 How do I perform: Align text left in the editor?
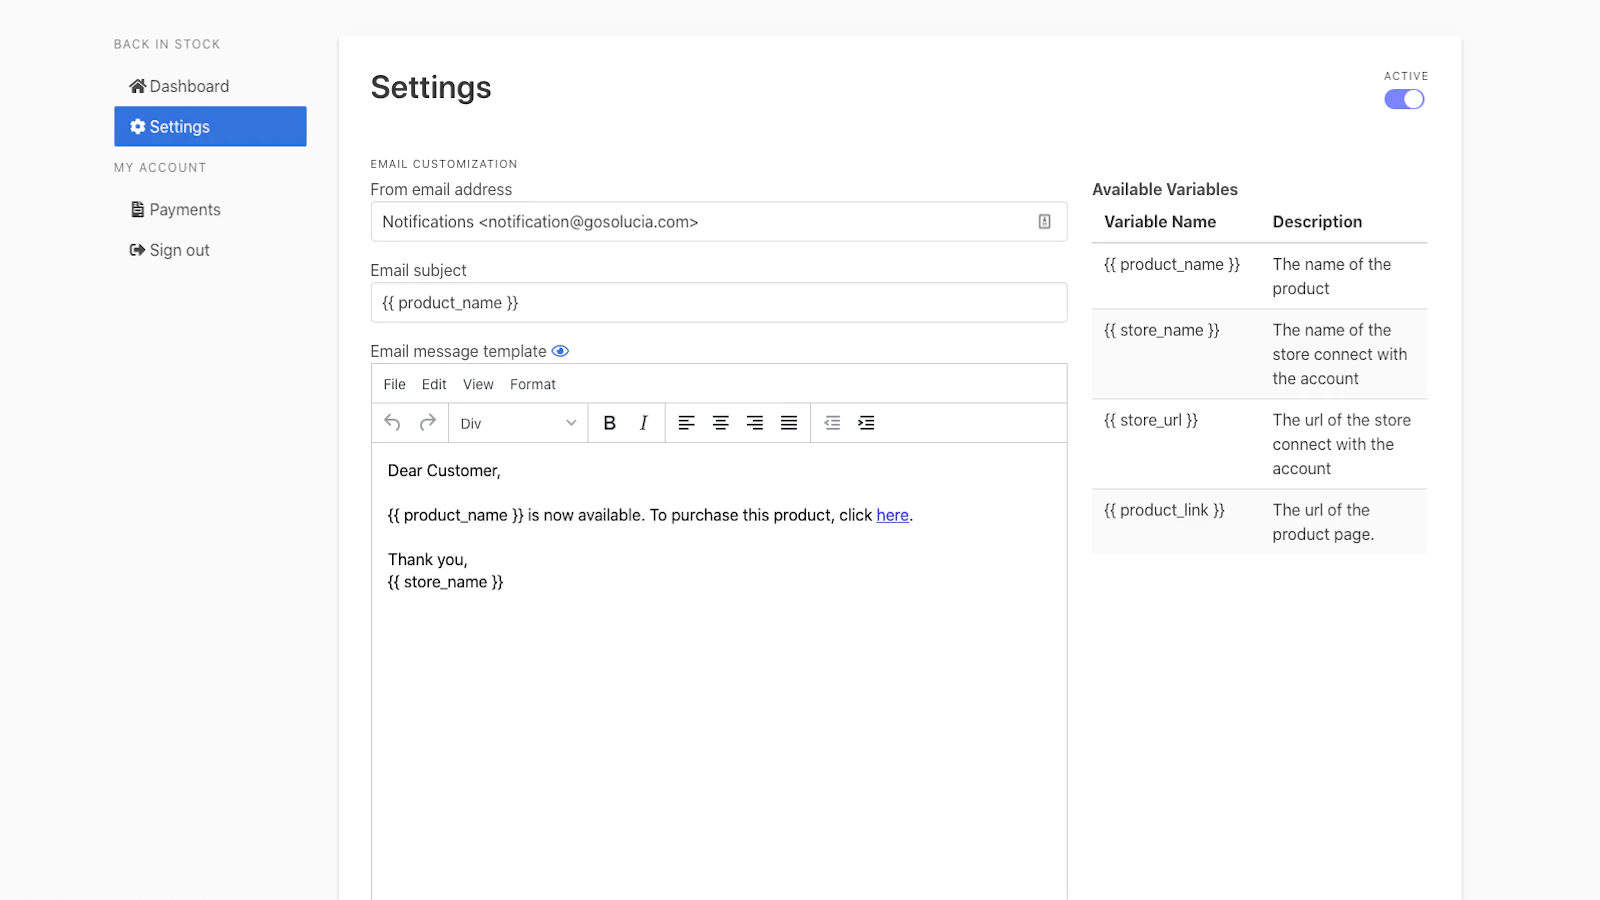(x=686, y=423)
